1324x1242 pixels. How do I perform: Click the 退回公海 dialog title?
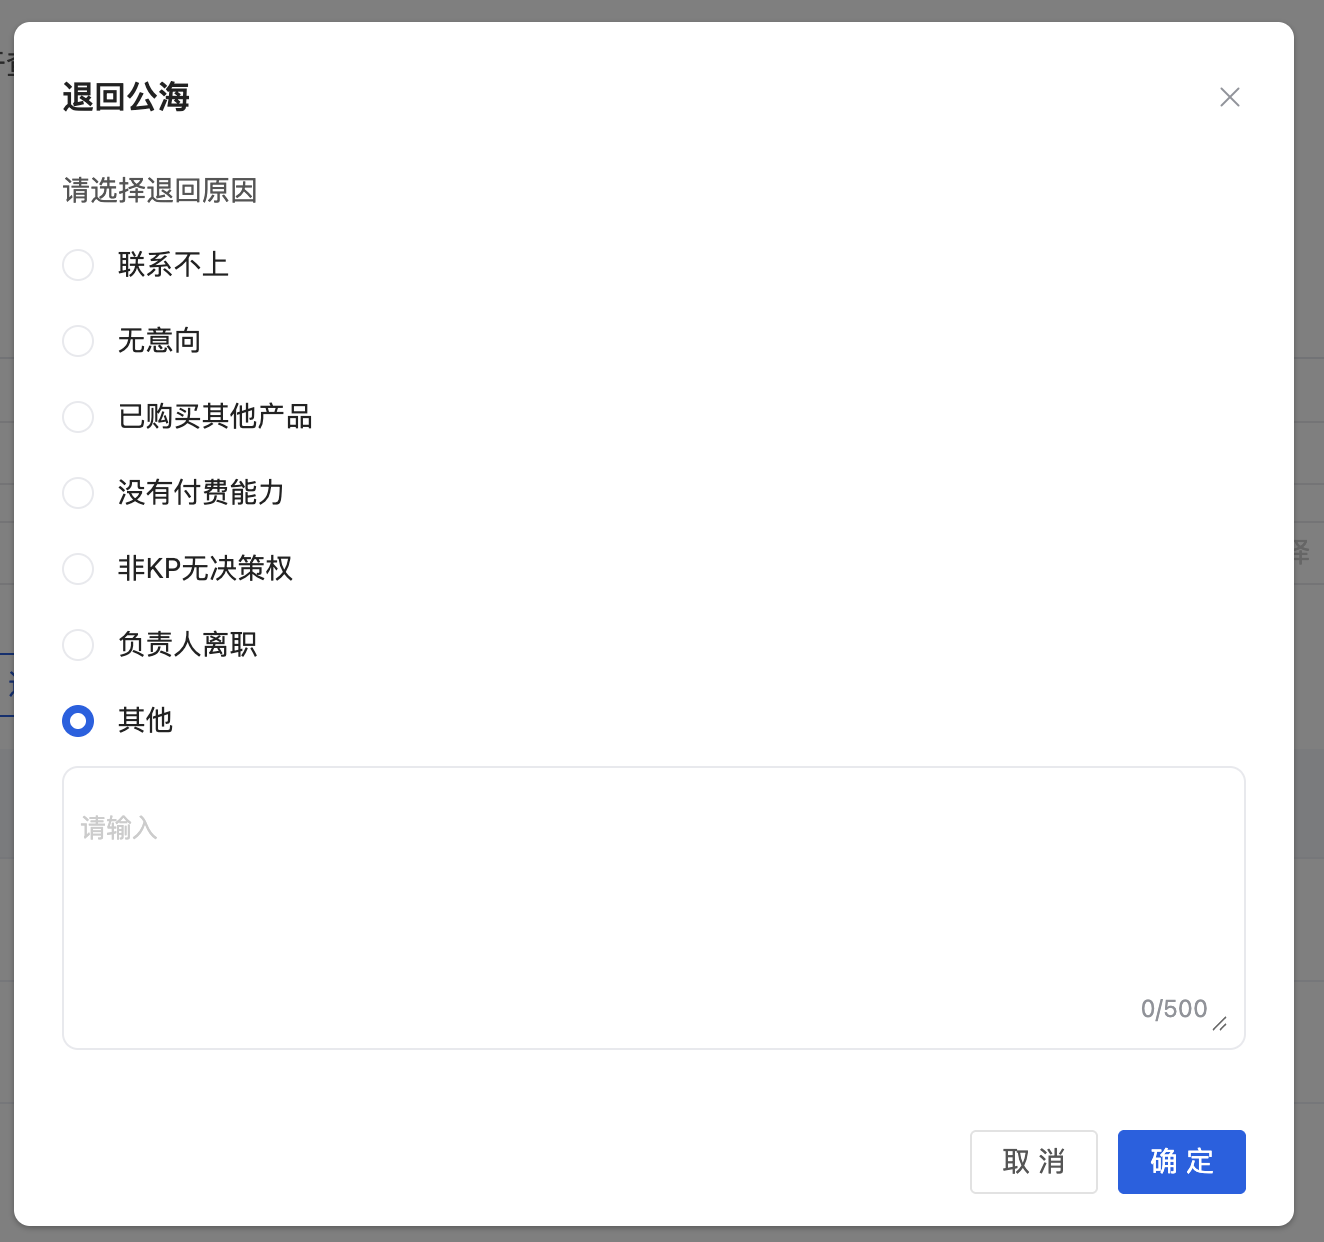126,97
